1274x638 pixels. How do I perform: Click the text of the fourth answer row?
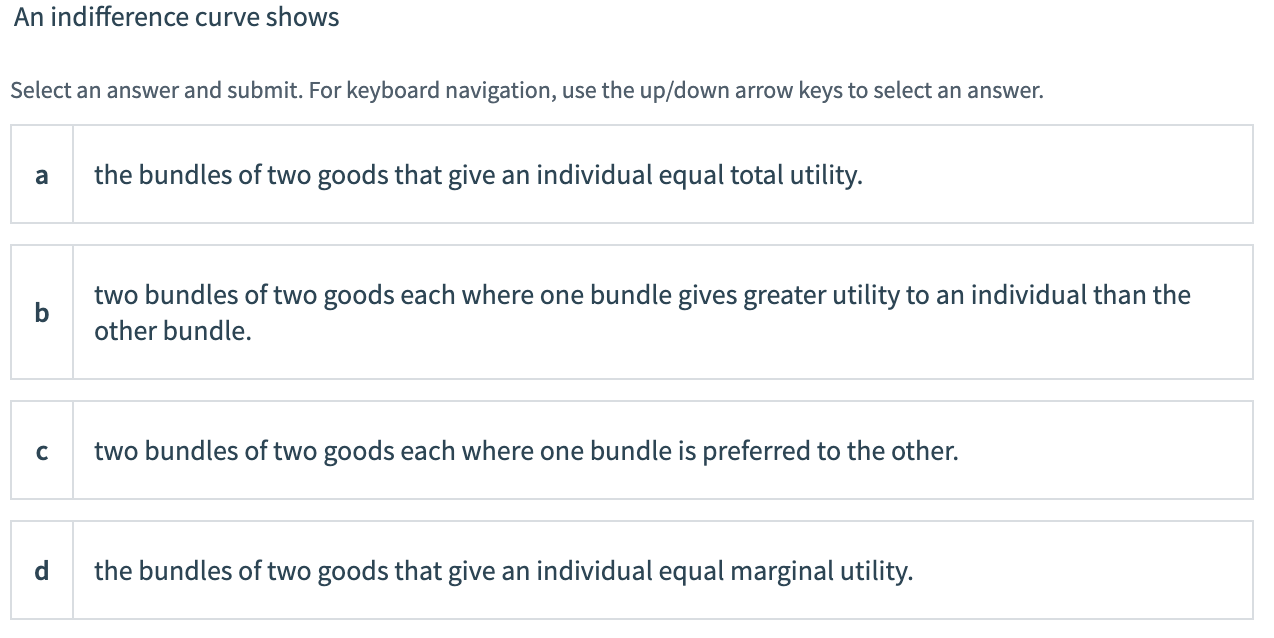[504, 570]
